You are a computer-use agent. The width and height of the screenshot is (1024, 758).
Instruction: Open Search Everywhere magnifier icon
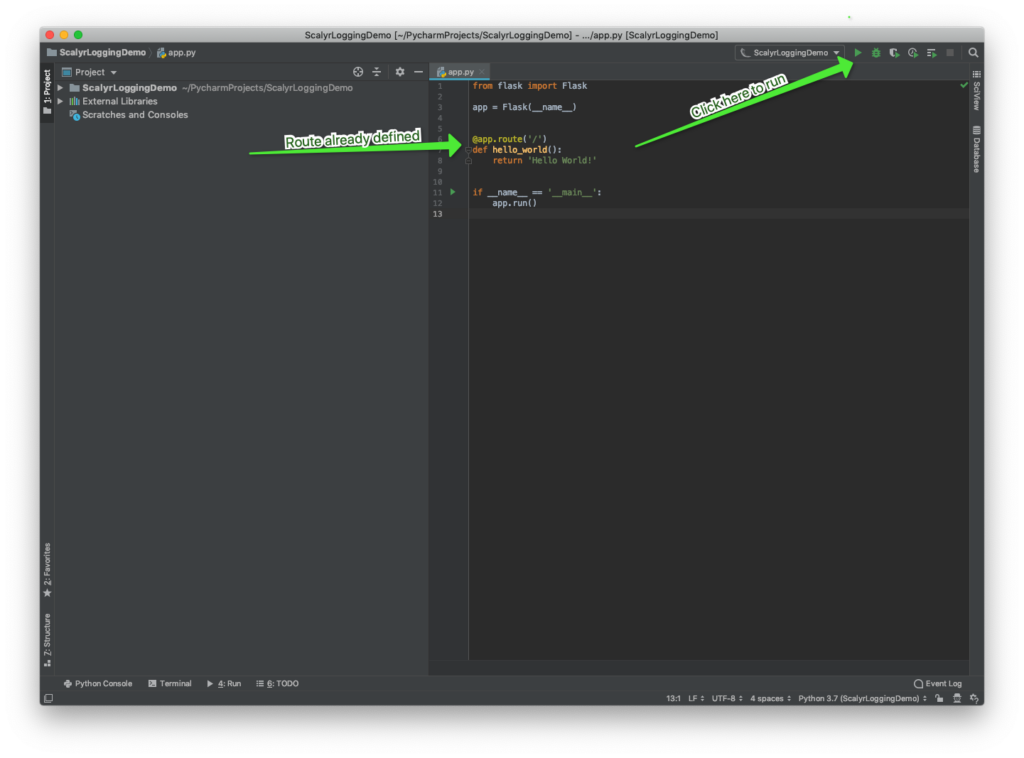pos(973,53)
